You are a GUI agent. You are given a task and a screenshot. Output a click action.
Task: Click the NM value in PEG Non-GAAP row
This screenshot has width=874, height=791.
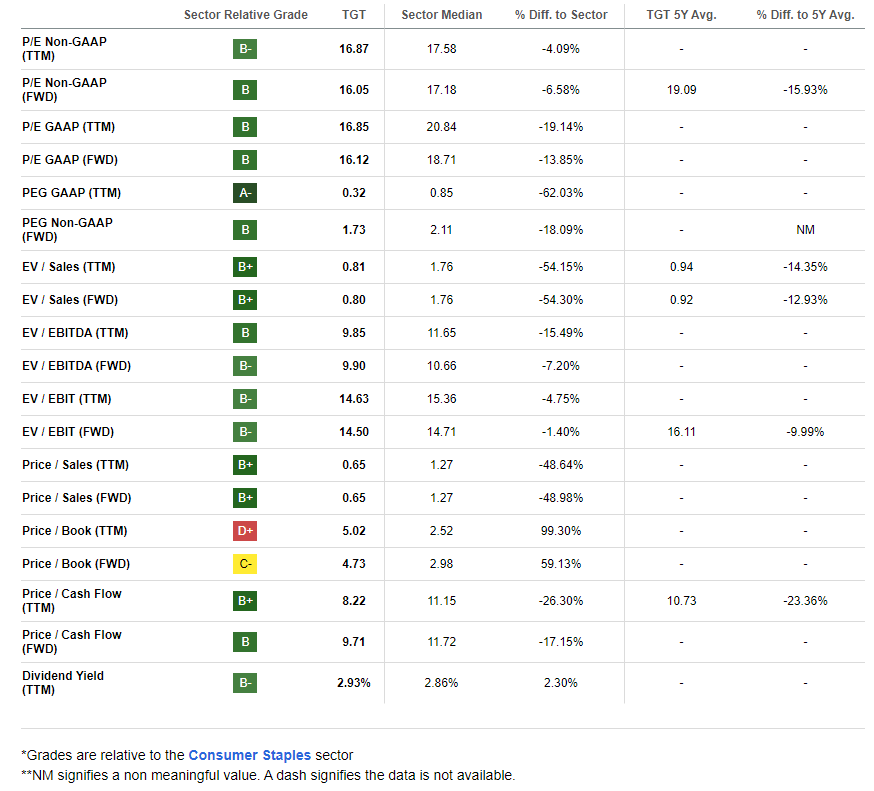click(x=805, y=230)
